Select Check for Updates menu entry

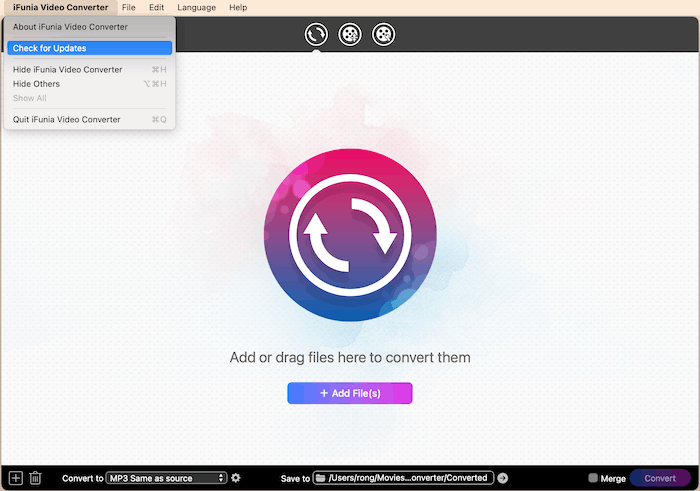point(89,48)
